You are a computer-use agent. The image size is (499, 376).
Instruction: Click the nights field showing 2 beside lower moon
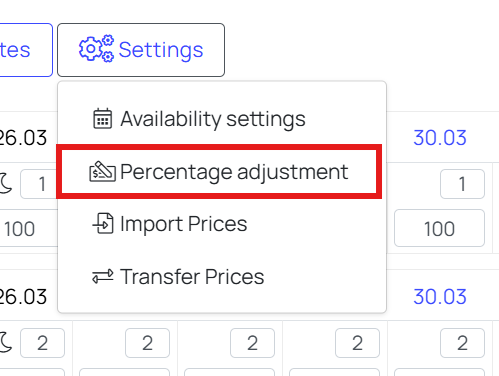[42, 343]
